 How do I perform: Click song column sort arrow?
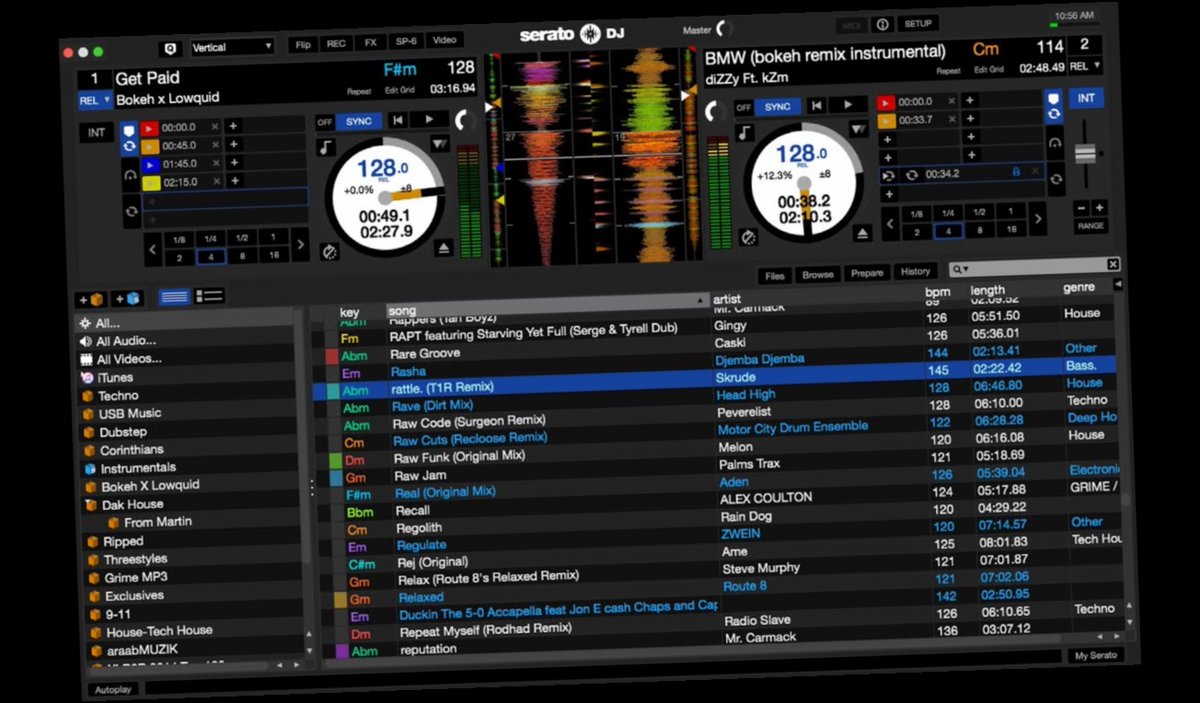pyautogui.click(x=700, y=301)
